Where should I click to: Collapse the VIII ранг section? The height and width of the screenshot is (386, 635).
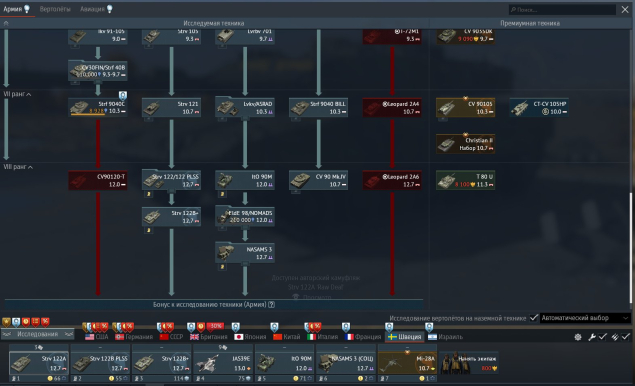click(x=18, y=167)
